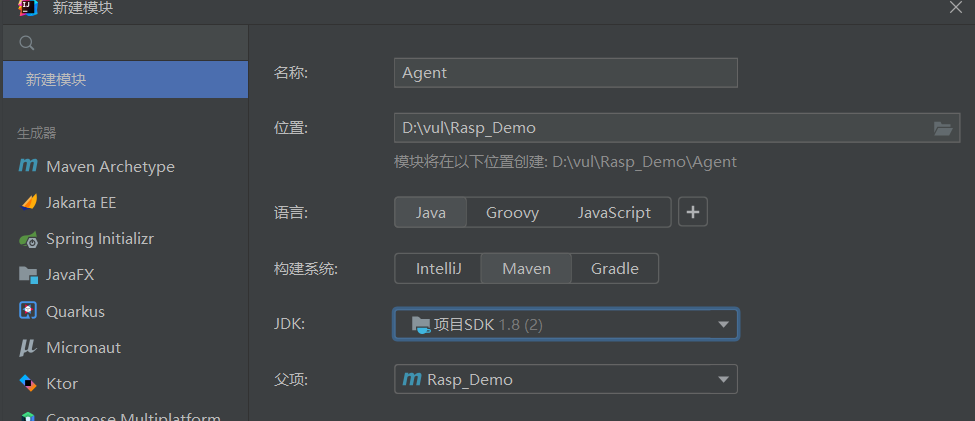Pick Gradle as build system
Viewport: 975px width, 421px height.
click(615, 268)
